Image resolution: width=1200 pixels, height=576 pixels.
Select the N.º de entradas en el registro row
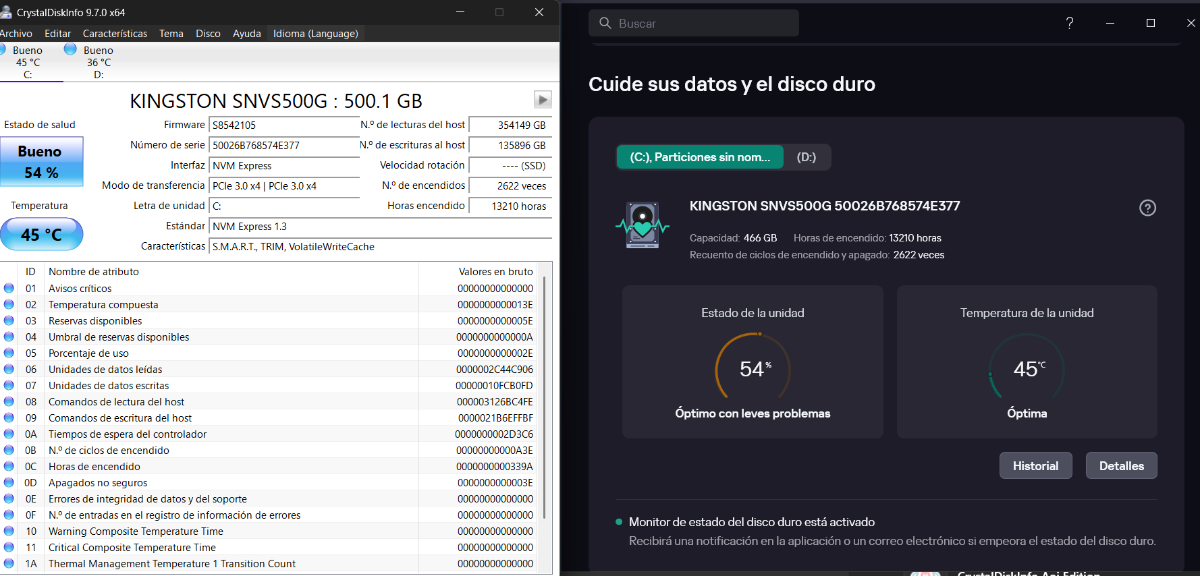(x=270, y=515)
